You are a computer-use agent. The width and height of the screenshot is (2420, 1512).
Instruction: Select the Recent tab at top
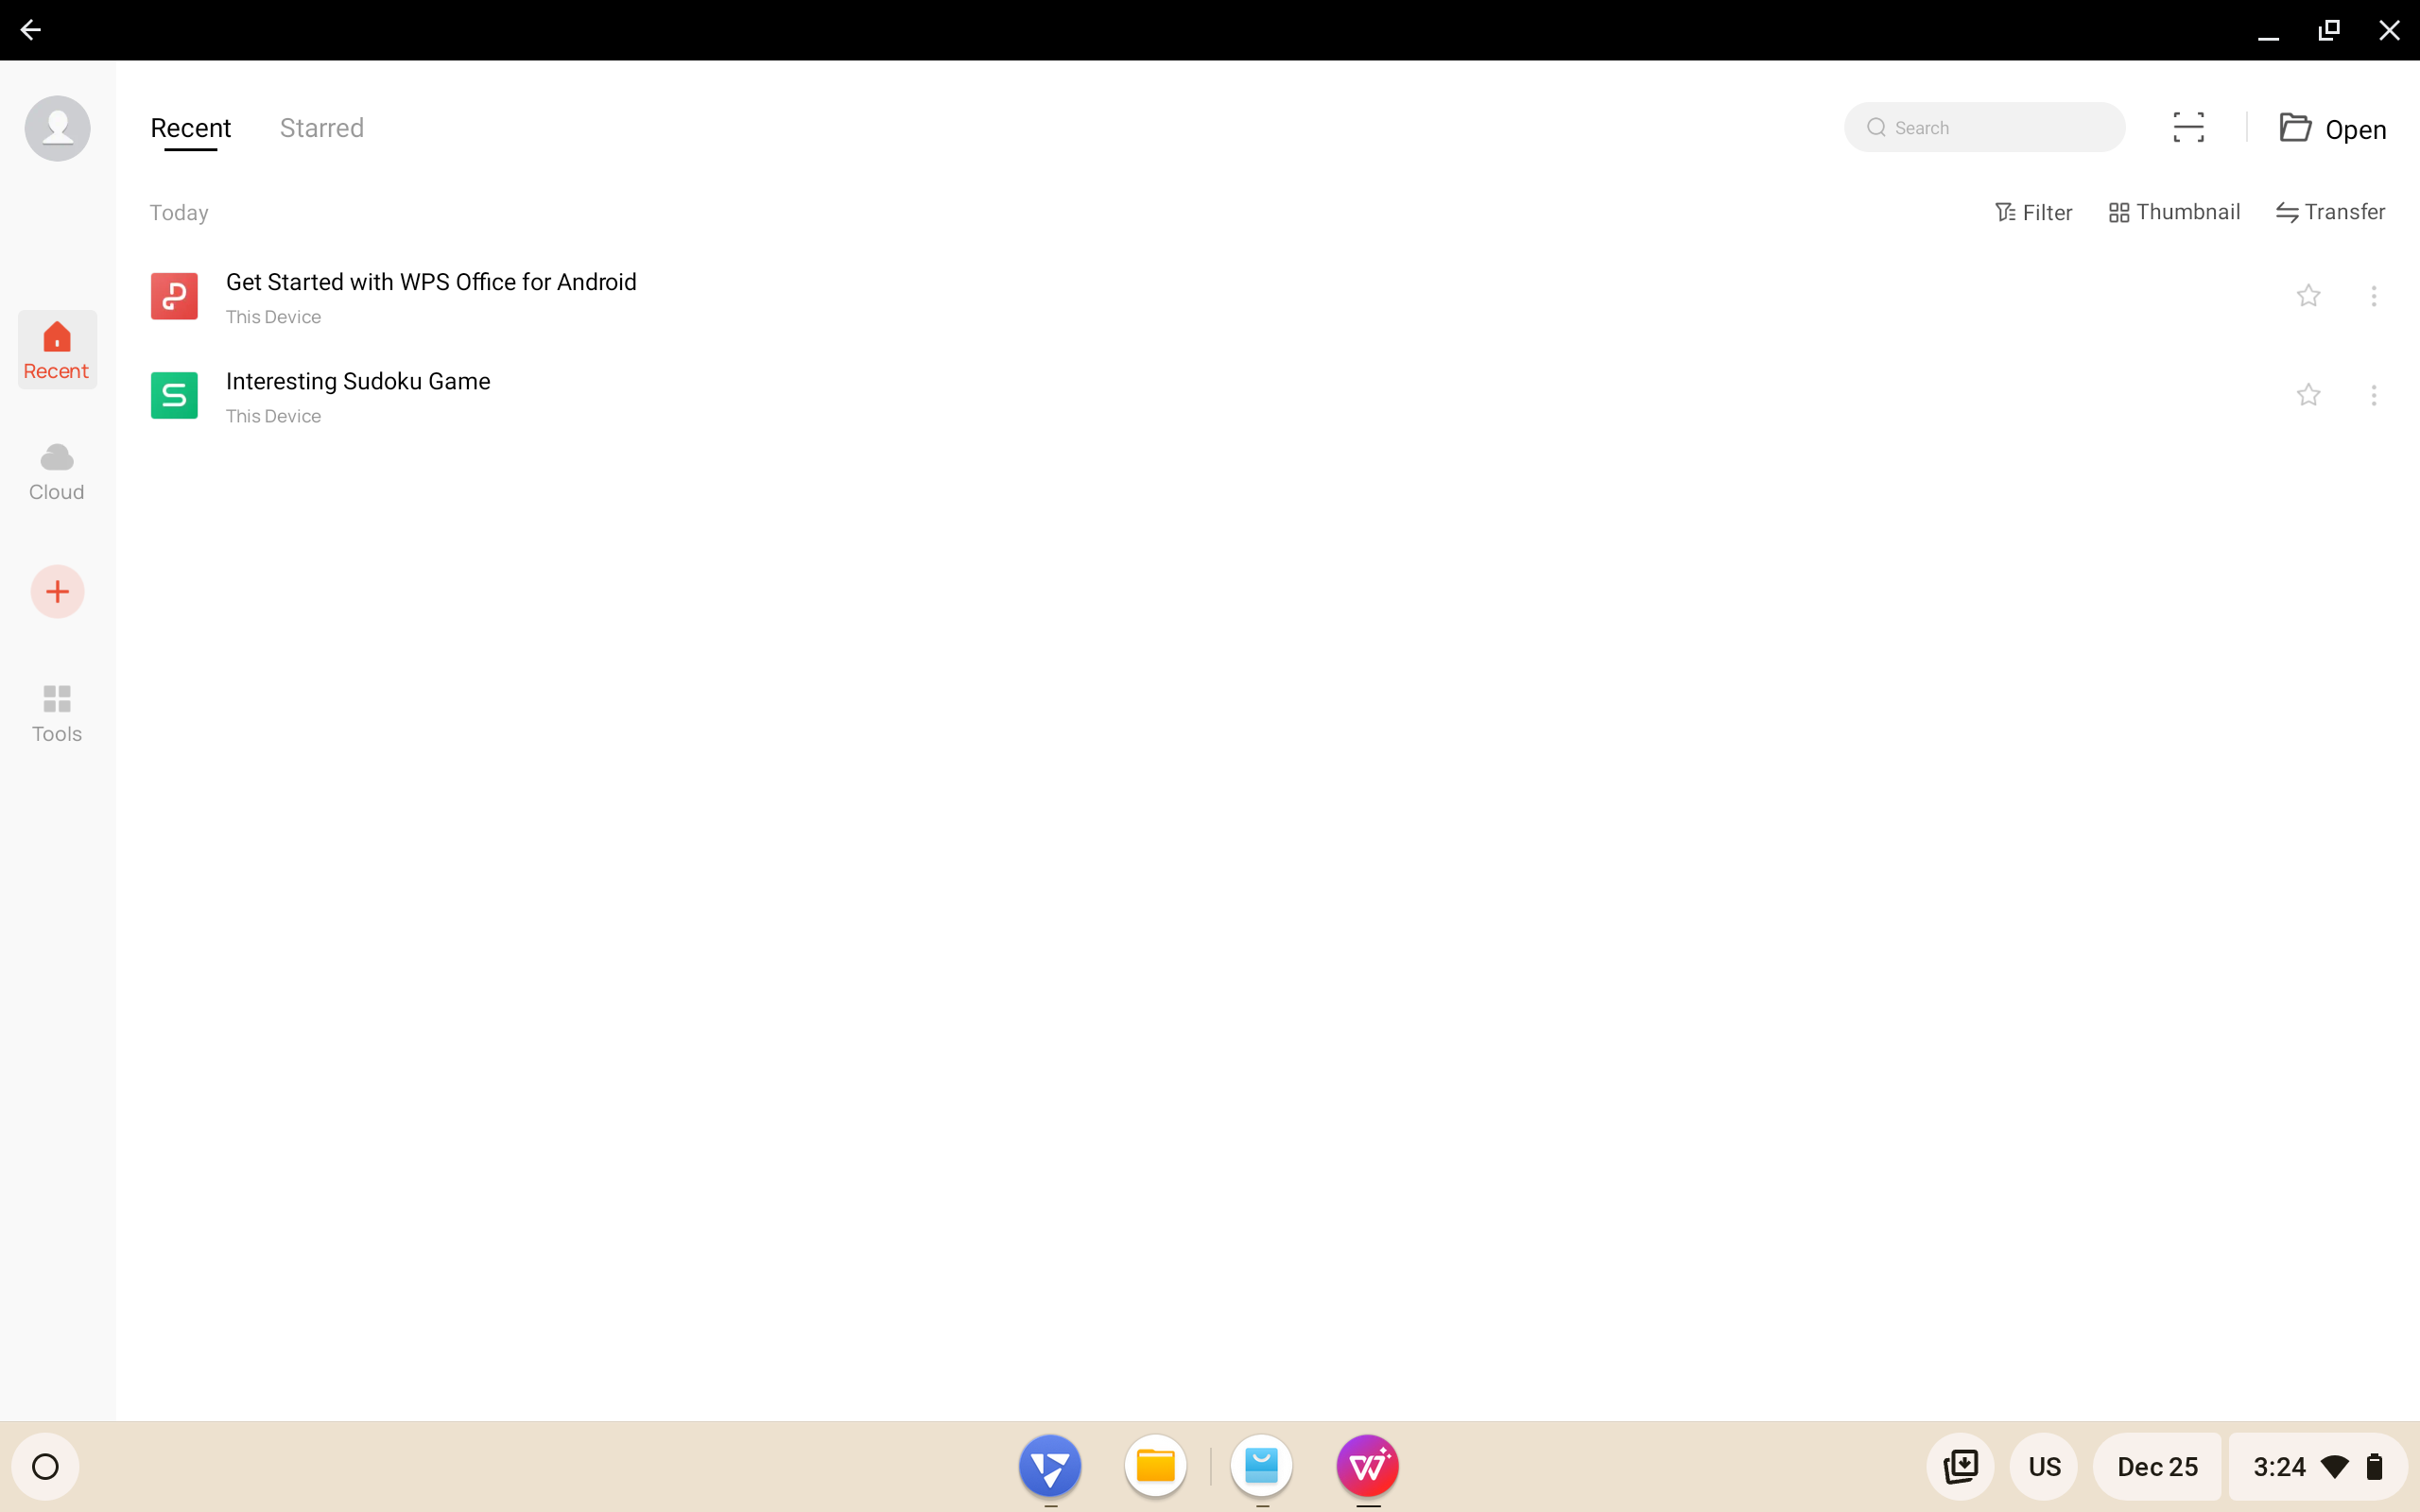coord(190,128)
